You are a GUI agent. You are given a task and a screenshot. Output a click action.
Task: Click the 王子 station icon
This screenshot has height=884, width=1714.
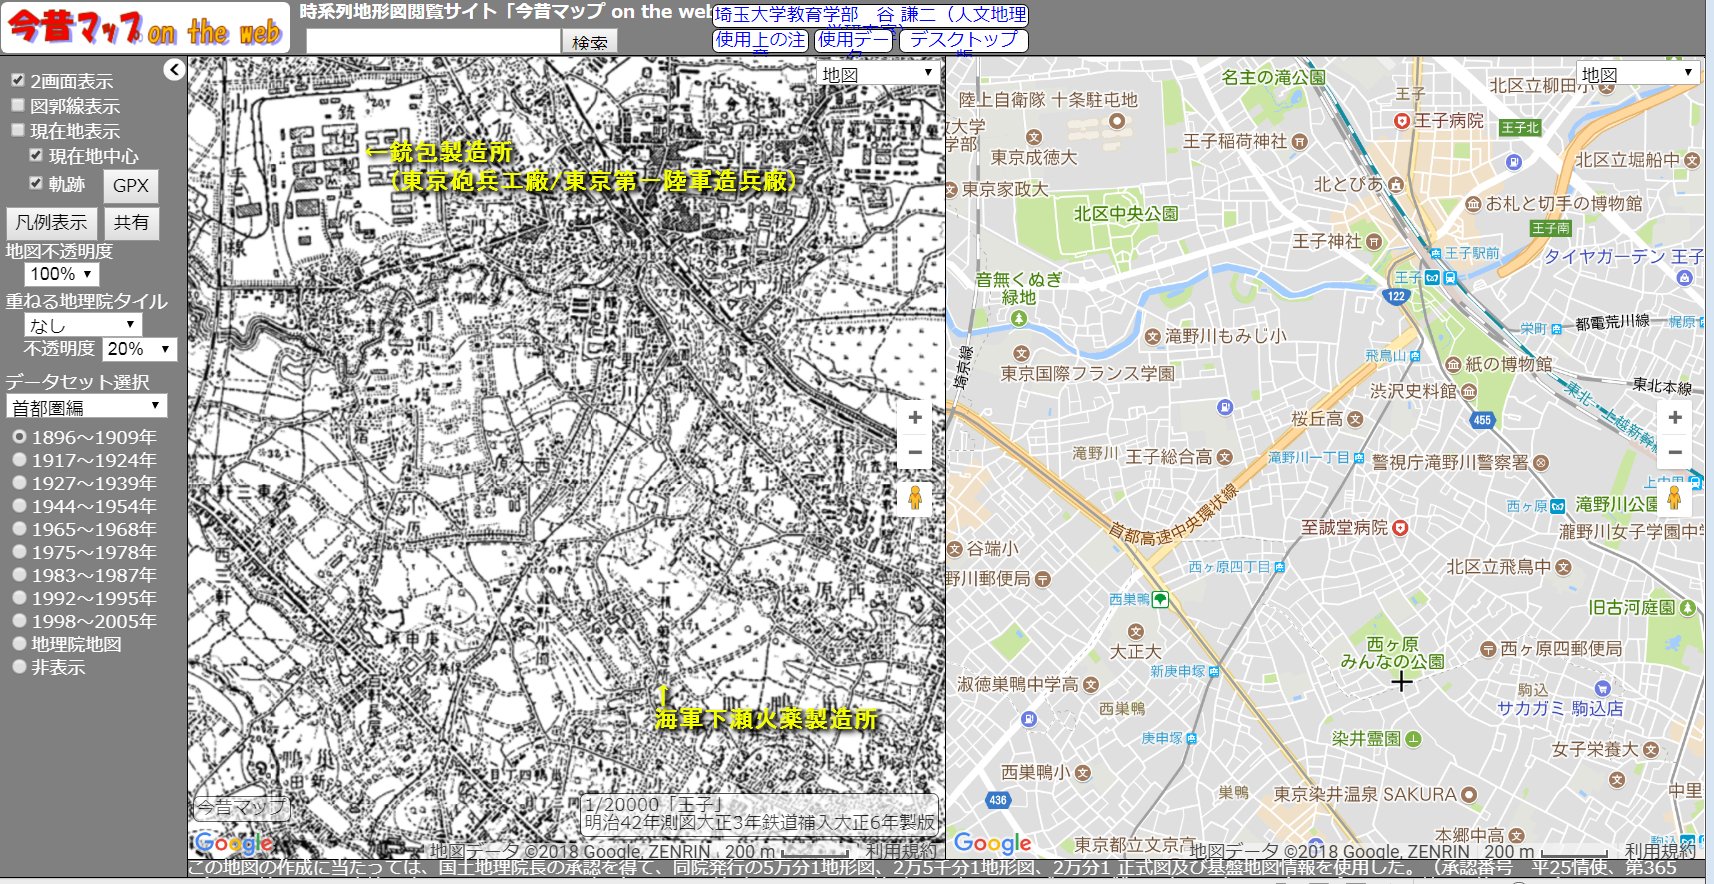click(x=1432, y=277)
